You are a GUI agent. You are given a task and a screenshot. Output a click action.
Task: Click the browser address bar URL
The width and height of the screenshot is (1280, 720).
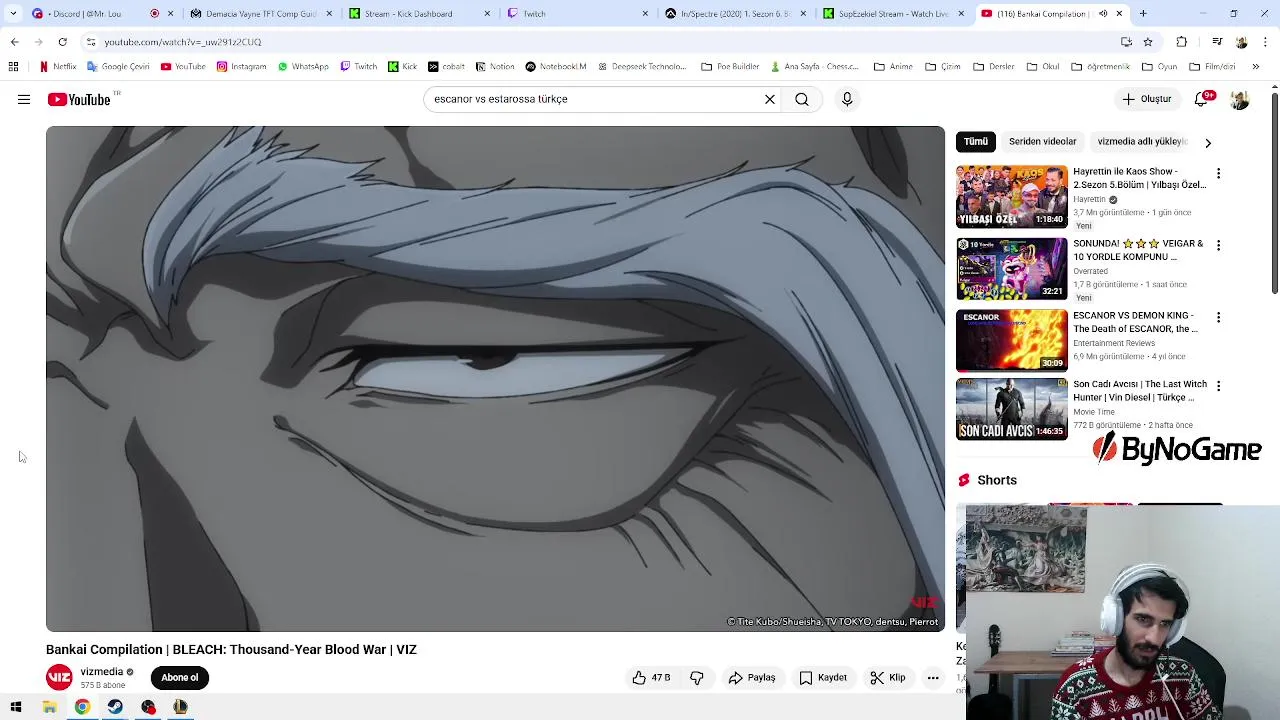point(183,42)
